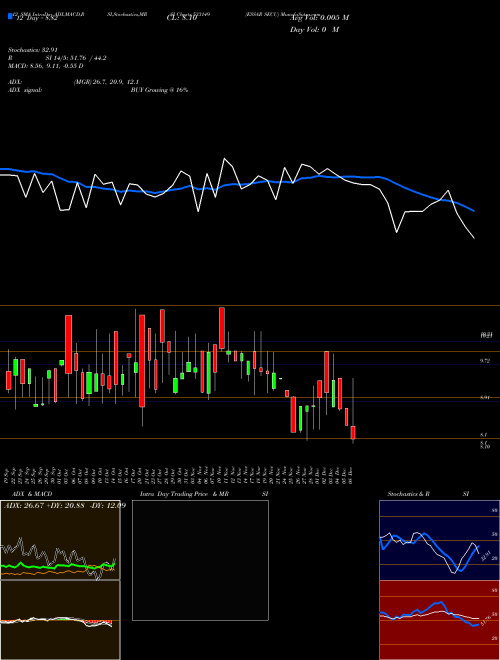
Task: Open the empty intraday trading price panel
Action: pos(200,560)
